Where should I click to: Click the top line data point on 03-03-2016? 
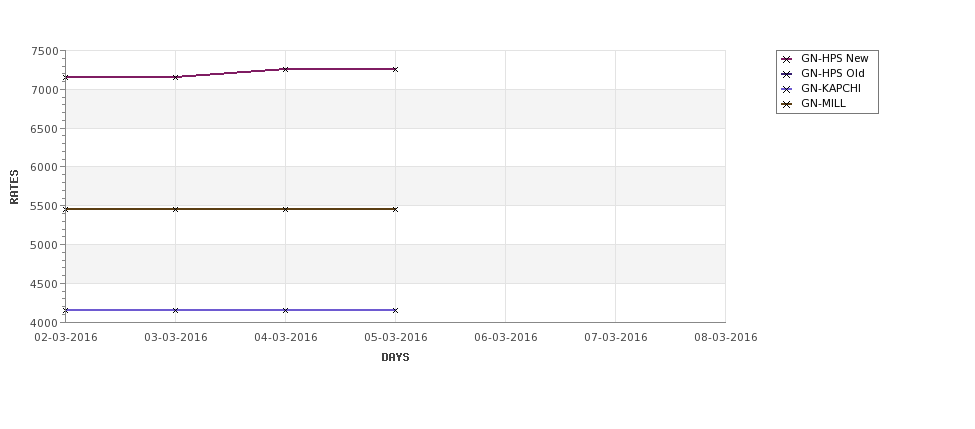click(x=175, y=77)
